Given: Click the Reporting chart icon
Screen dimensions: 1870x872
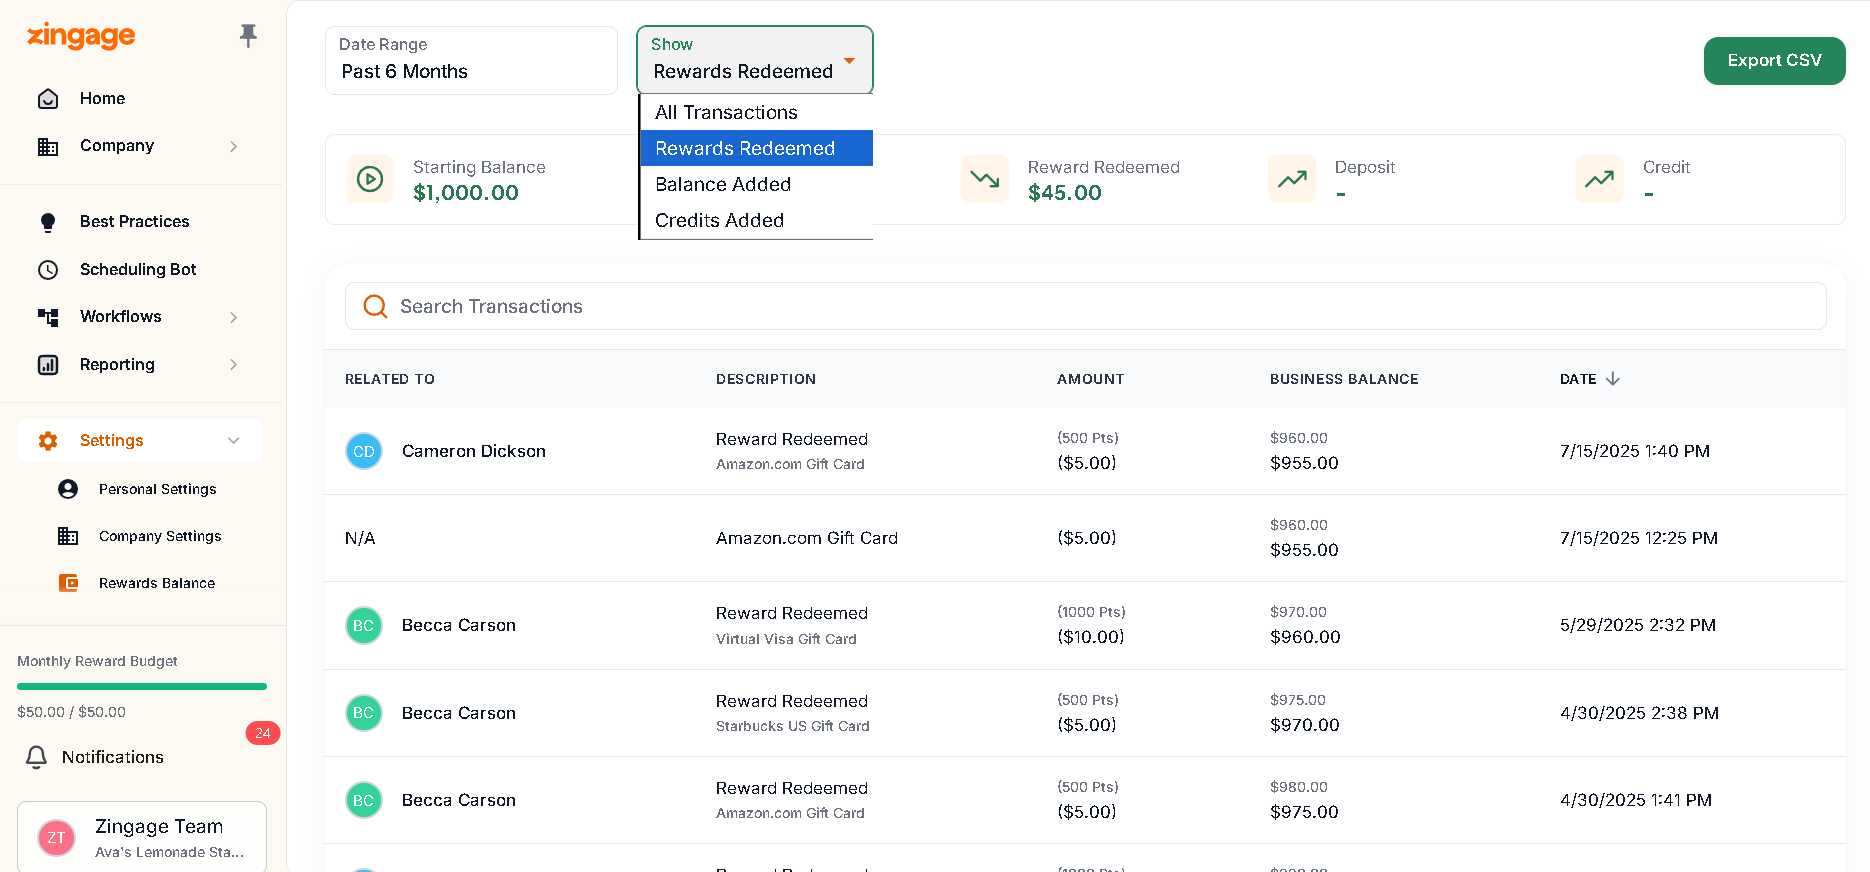Looking at the screenshot, I should click(48, 365).
